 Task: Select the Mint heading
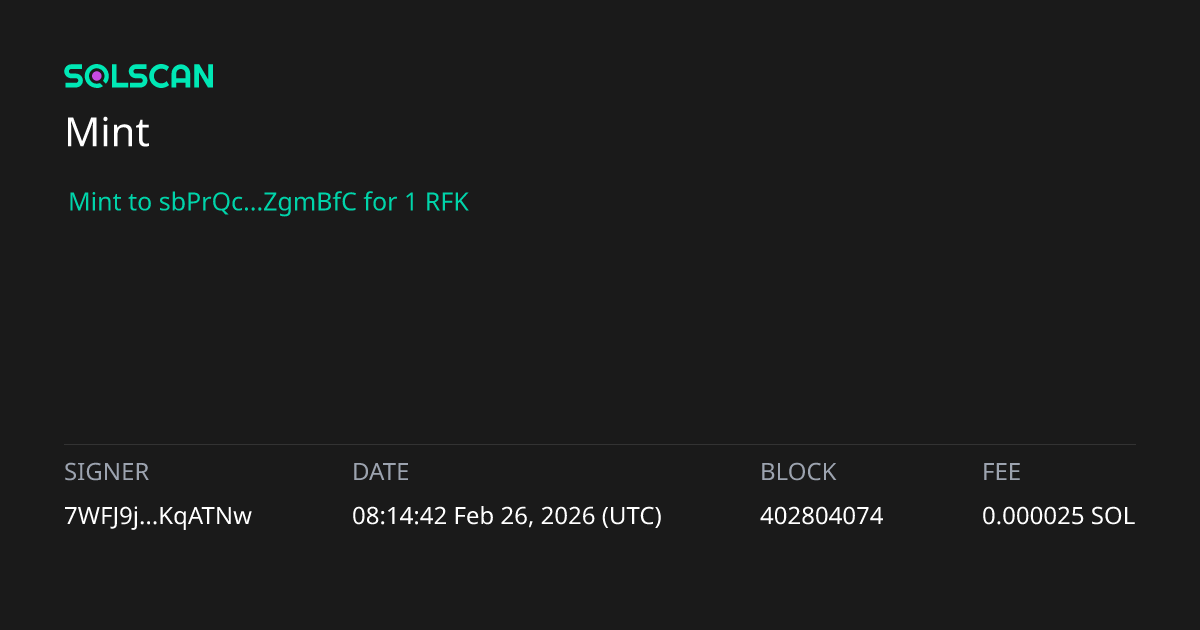click(x=107, y=132)
